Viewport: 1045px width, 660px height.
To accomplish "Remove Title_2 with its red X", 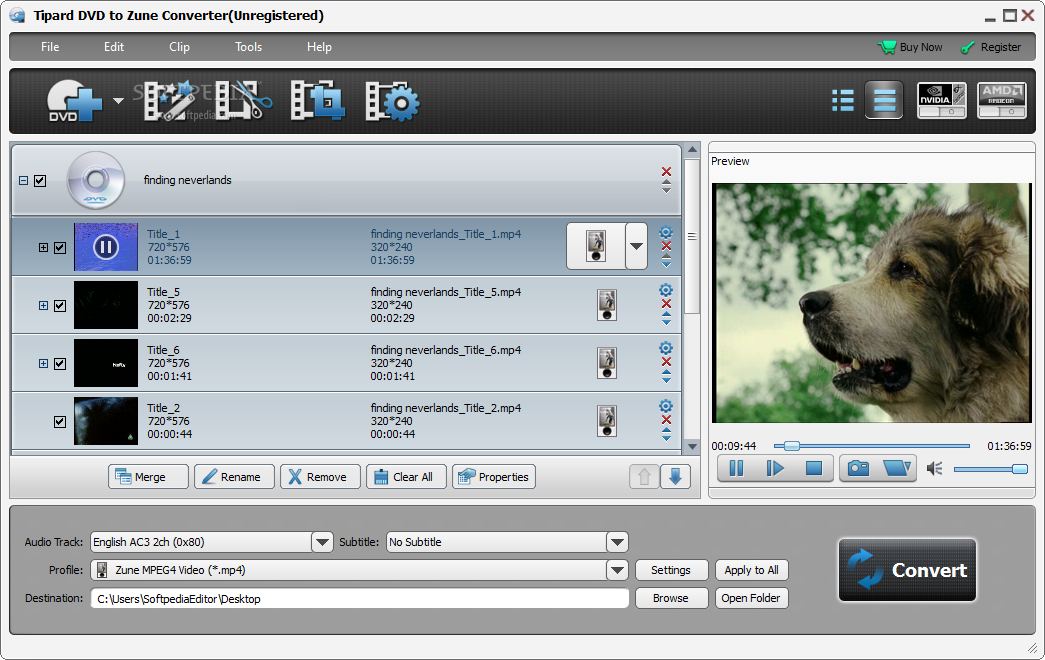I will [x=666, y=420].
